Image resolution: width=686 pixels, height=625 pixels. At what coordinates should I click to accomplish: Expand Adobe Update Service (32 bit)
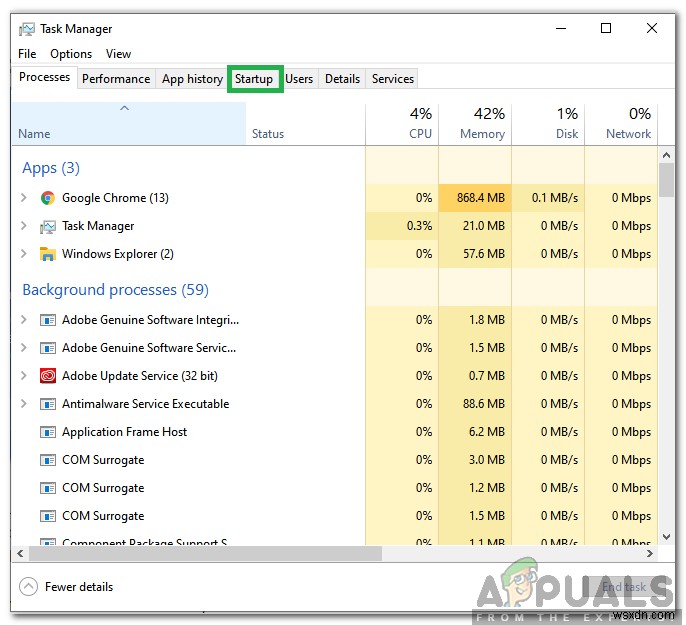24,376
